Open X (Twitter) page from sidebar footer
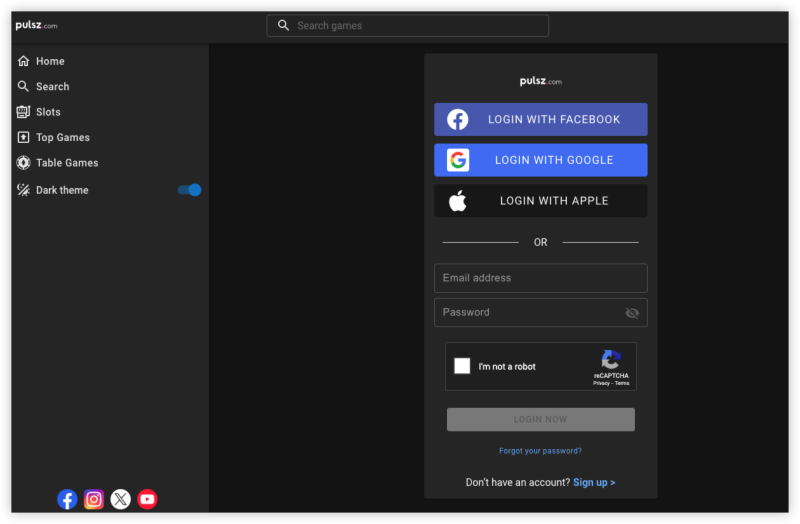Image resolution: width=800 pixels, height=524 pixels. (x=120, y=499)
